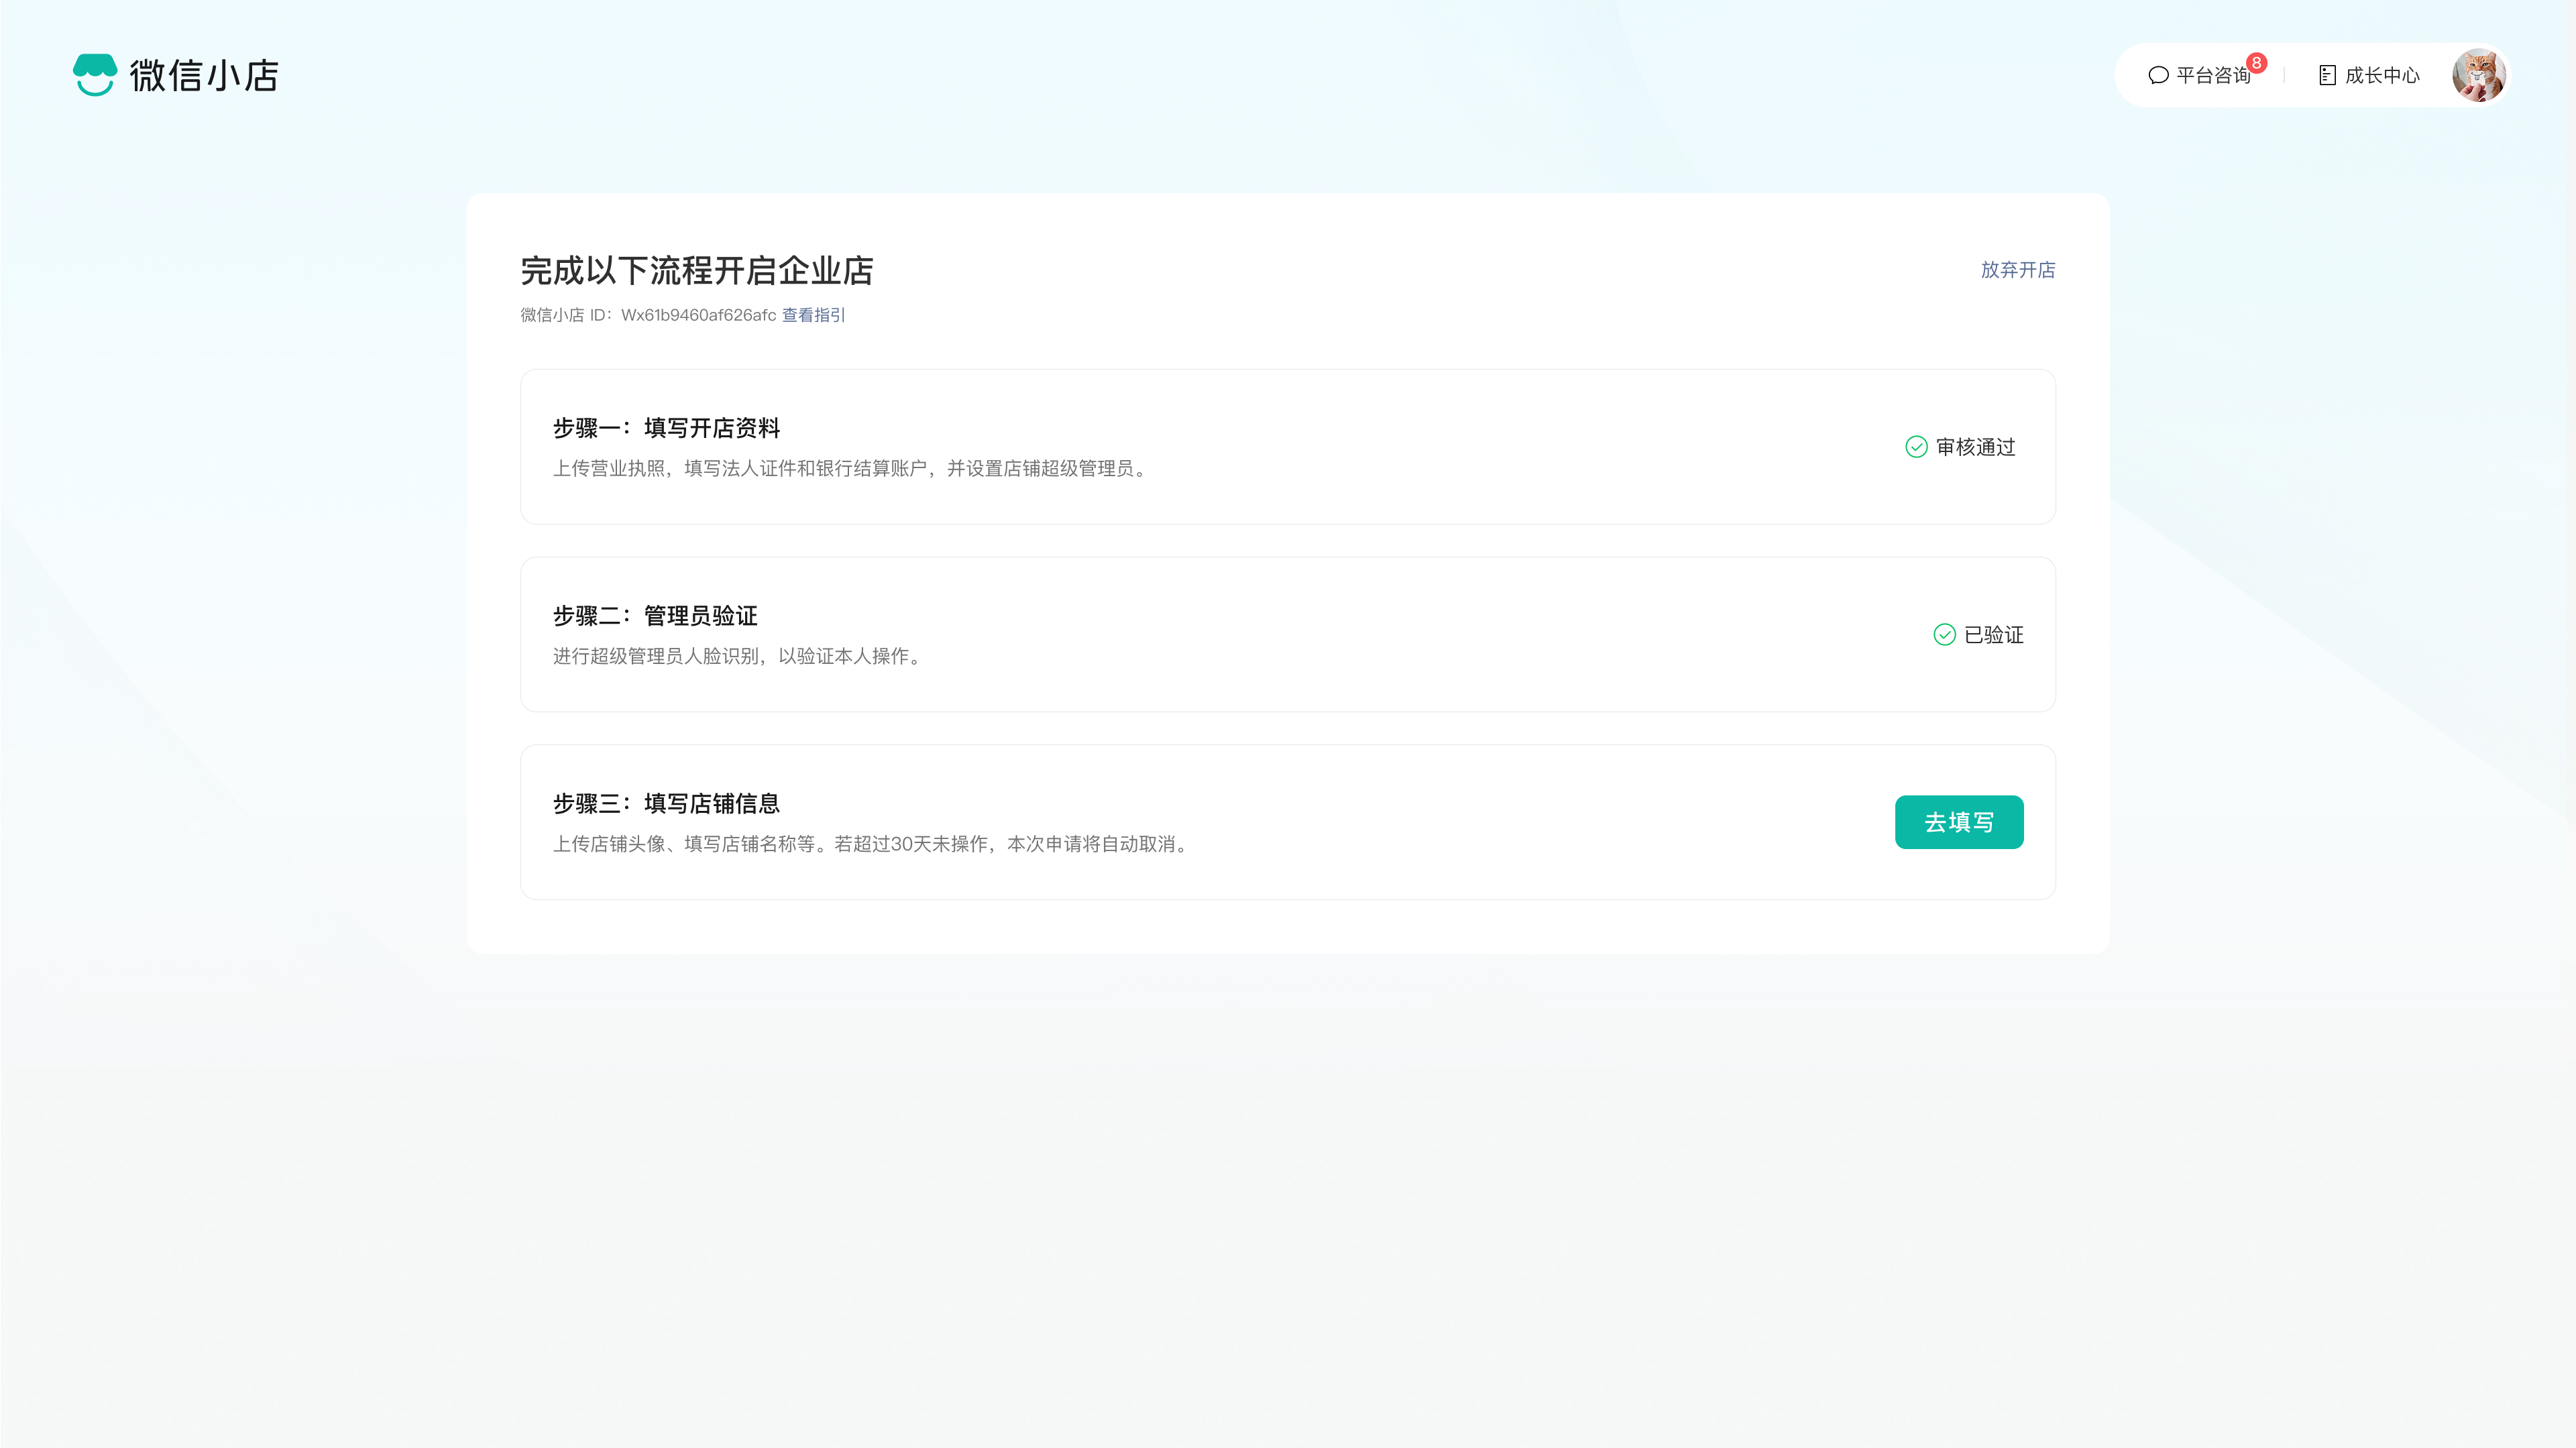Click the 完成以下流程开启企业店 heading
This screenshot has height=1448, width=2576.
[697, 271]
